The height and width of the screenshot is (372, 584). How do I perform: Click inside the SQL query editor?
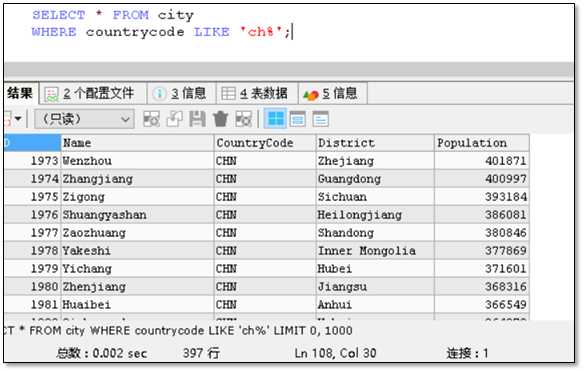289,32
